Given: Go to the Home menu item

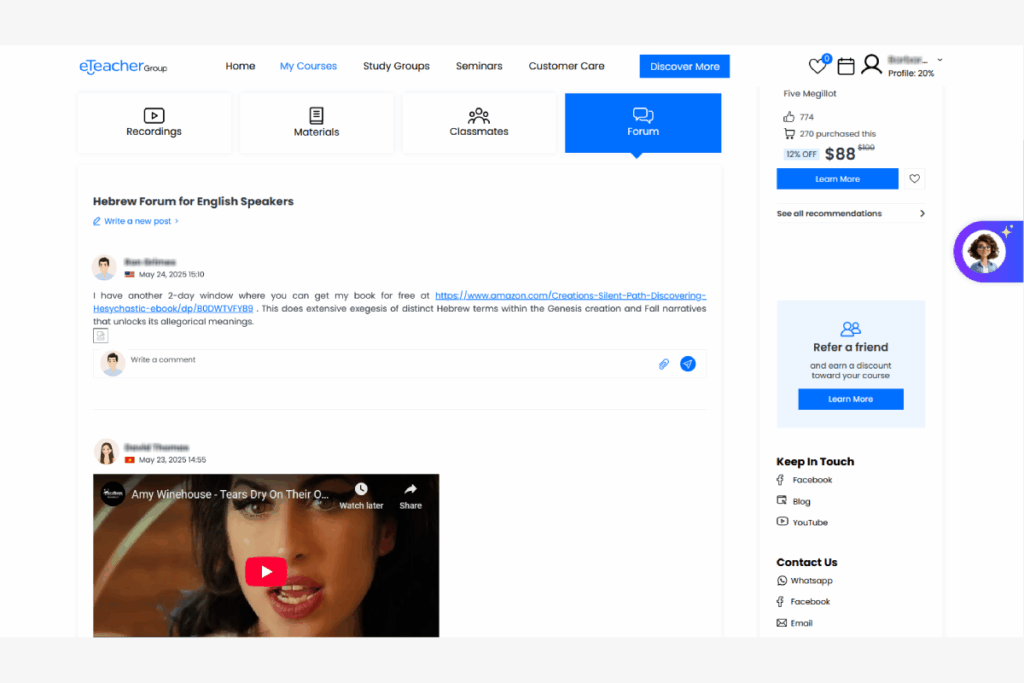Looking at the screenshot, I should click(240, 66).
